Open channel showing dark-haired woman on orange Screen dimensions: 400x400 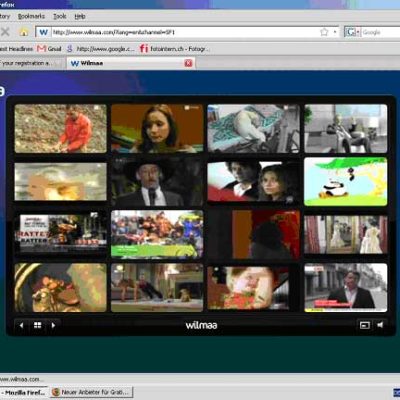click(157, 128)
